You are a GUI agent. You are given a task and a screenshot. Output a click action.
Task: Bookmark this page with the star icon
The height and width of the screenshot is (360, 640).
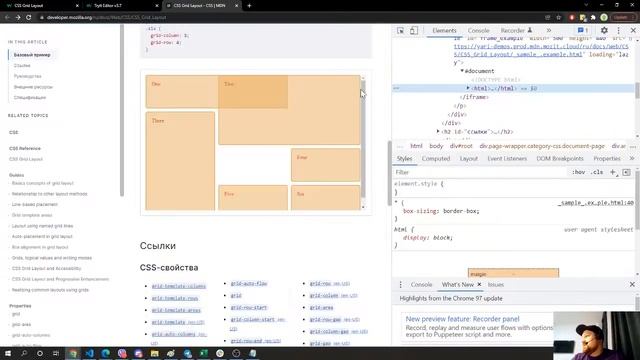(558, 18)
